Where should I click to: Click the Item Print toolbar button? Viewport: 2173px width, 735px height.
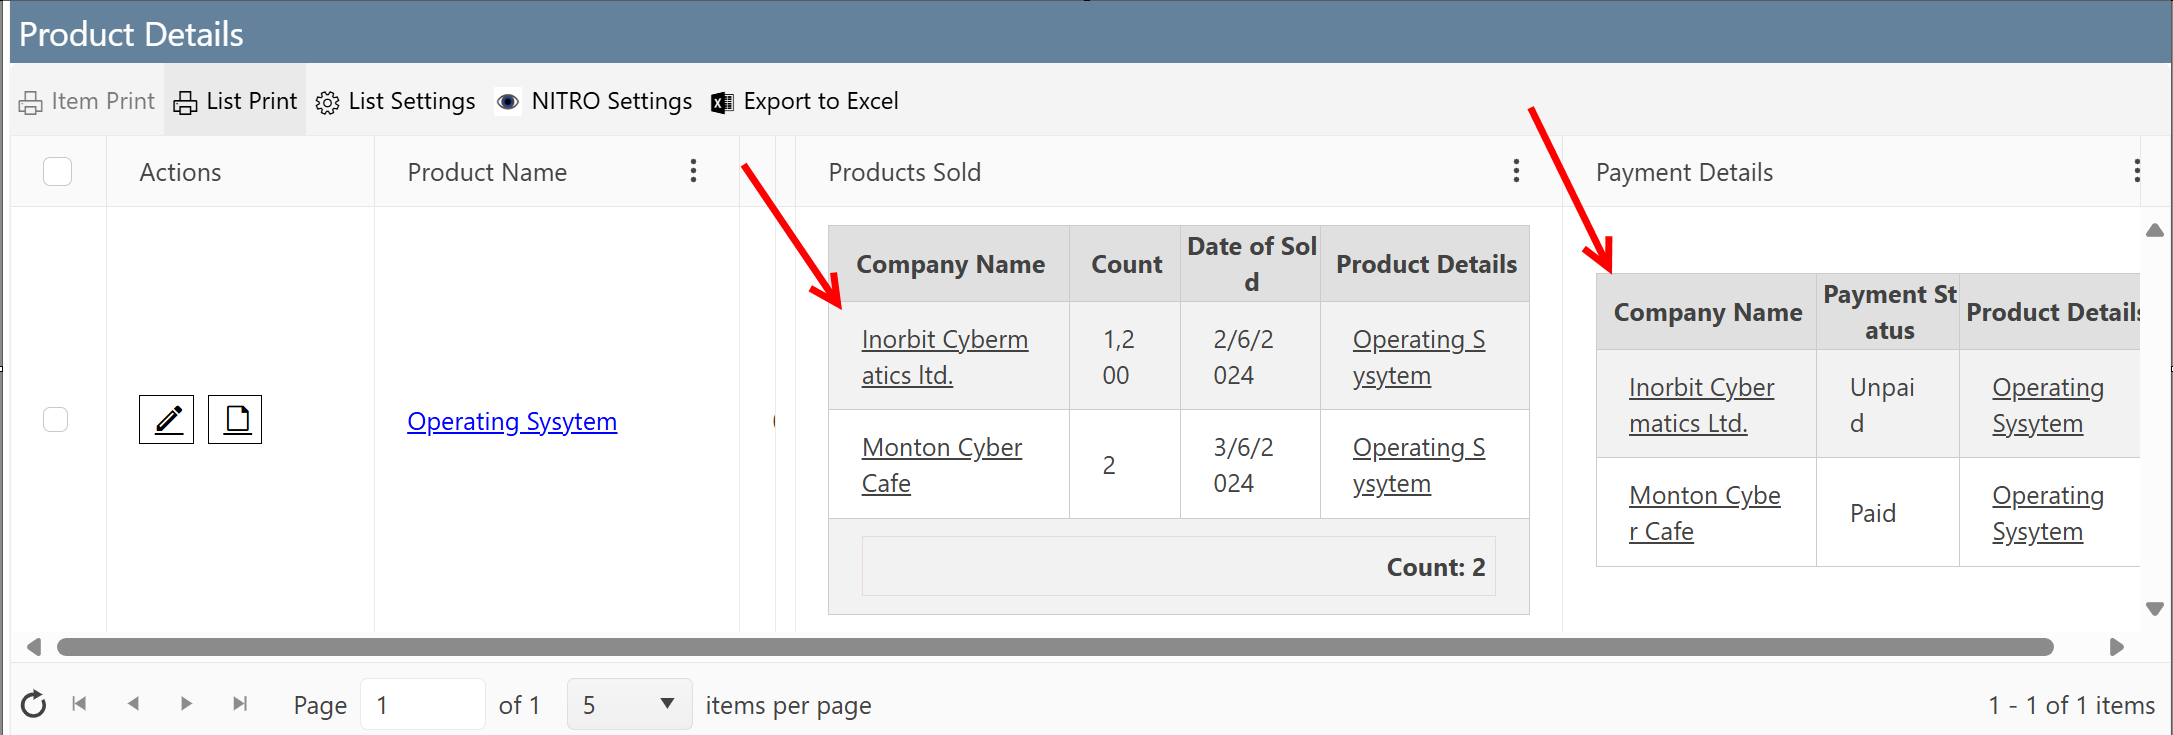[87, 101]
